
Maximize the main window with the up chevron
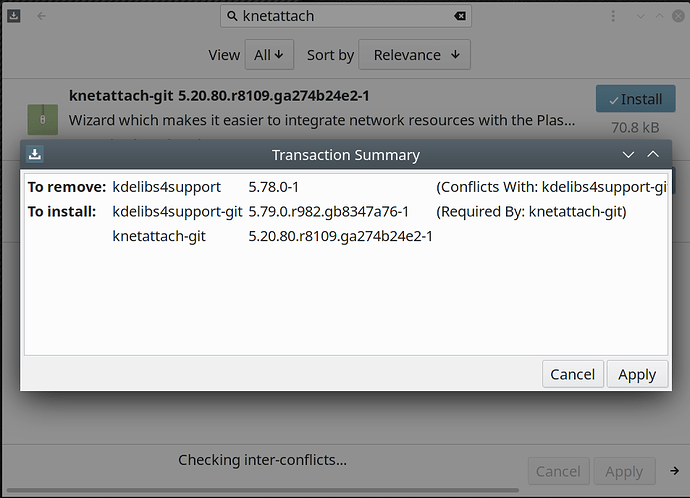[x=659, y=16]
